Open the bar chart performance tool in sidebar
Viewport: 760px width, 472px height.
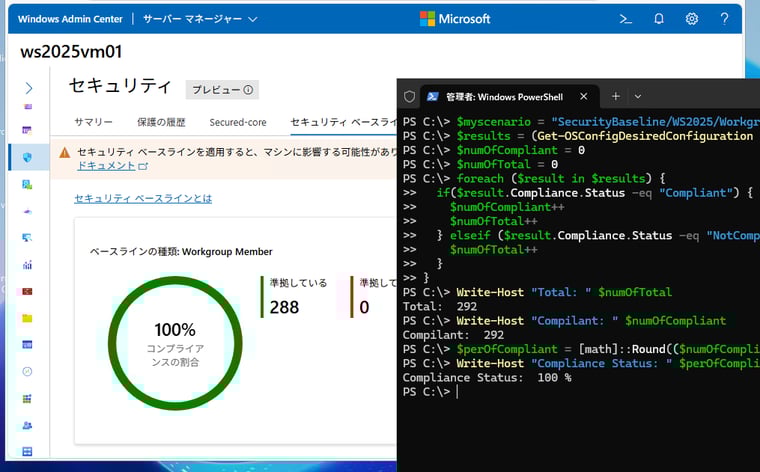[27, 265]
